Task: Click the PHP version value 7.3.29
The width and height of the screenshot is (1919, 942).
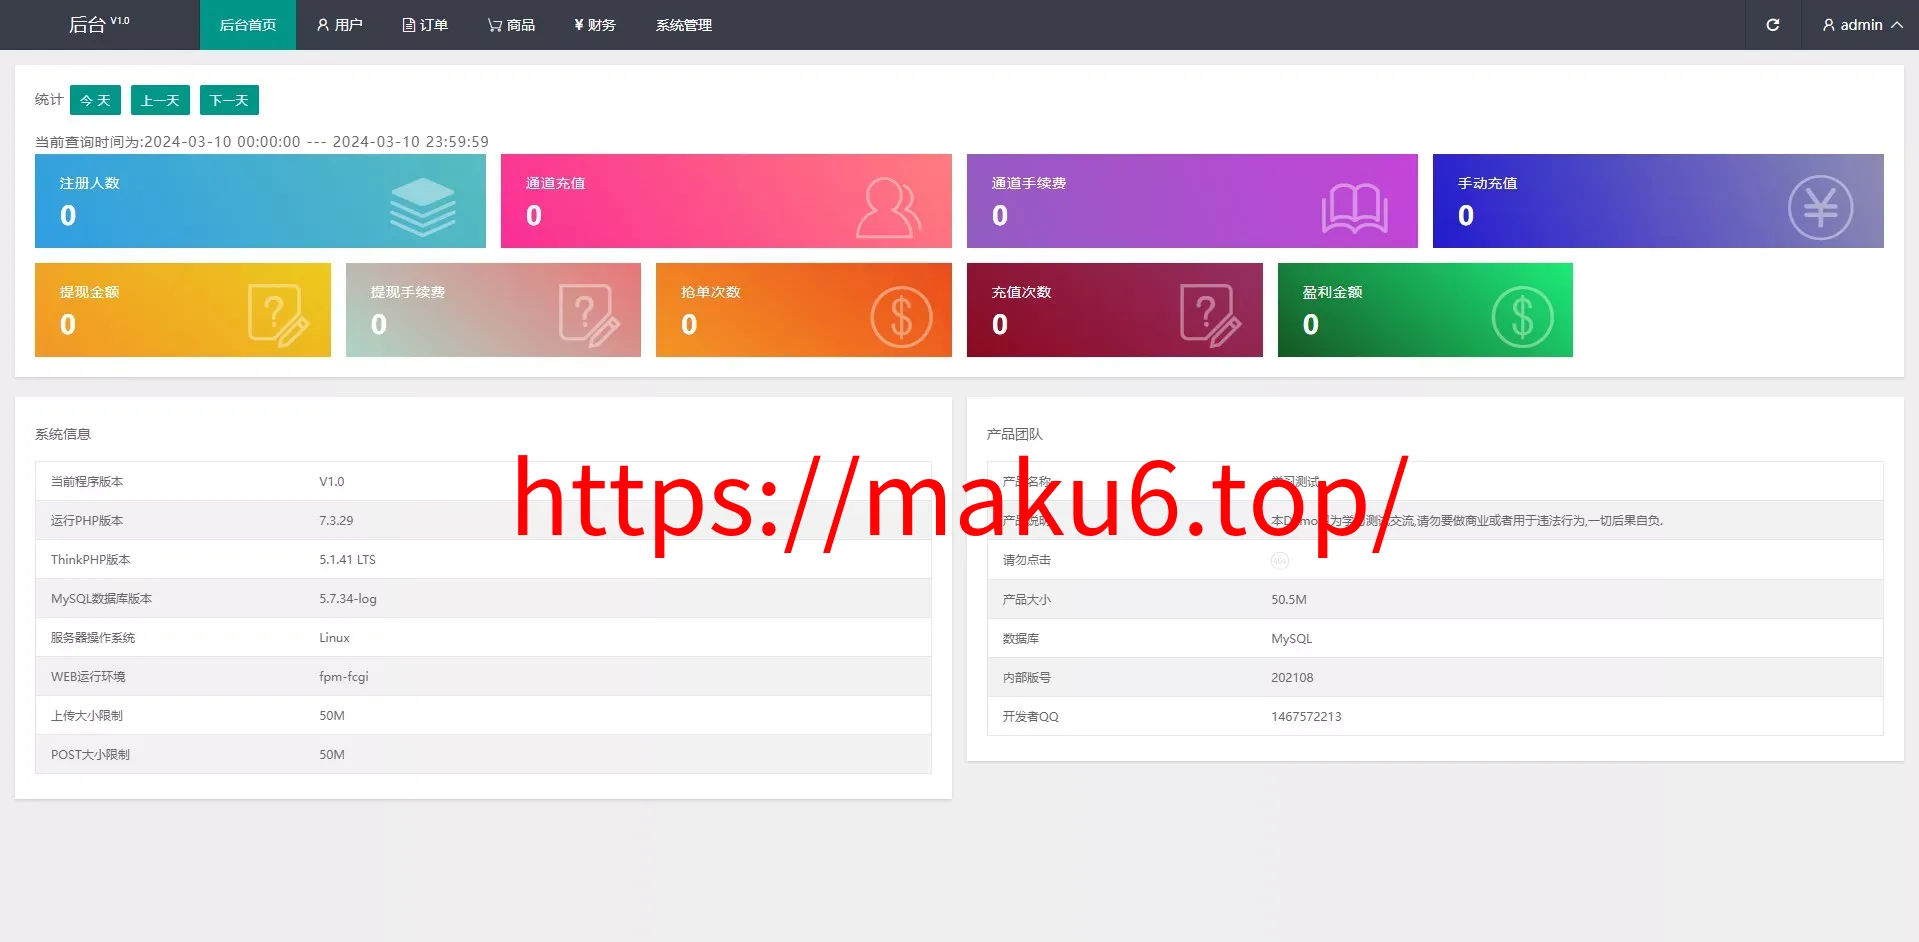Action: click(x=336, y=521)
